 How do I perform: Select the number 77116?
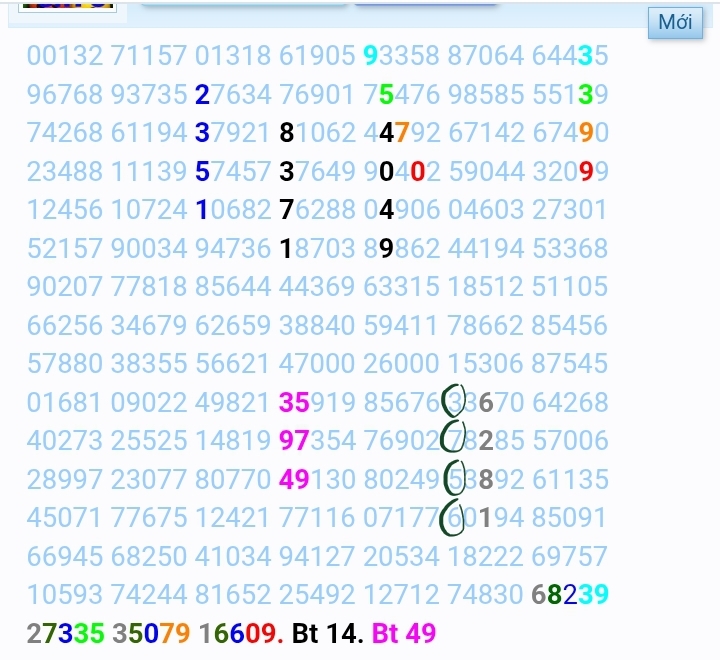(317, 518)
